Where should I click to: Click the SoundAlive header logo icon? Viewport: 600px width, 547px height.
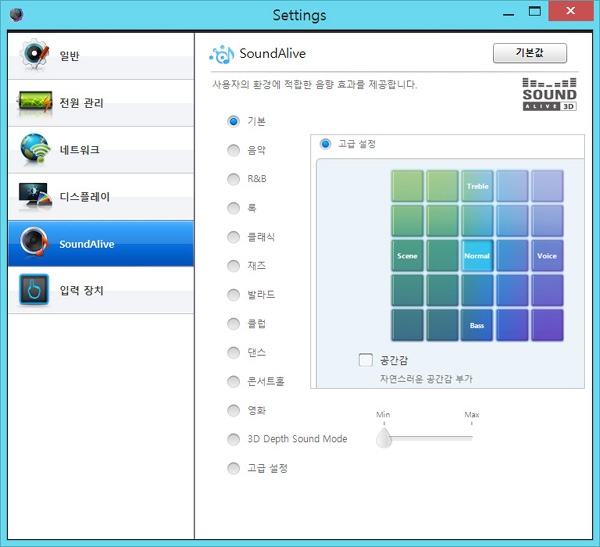[222, 55]
